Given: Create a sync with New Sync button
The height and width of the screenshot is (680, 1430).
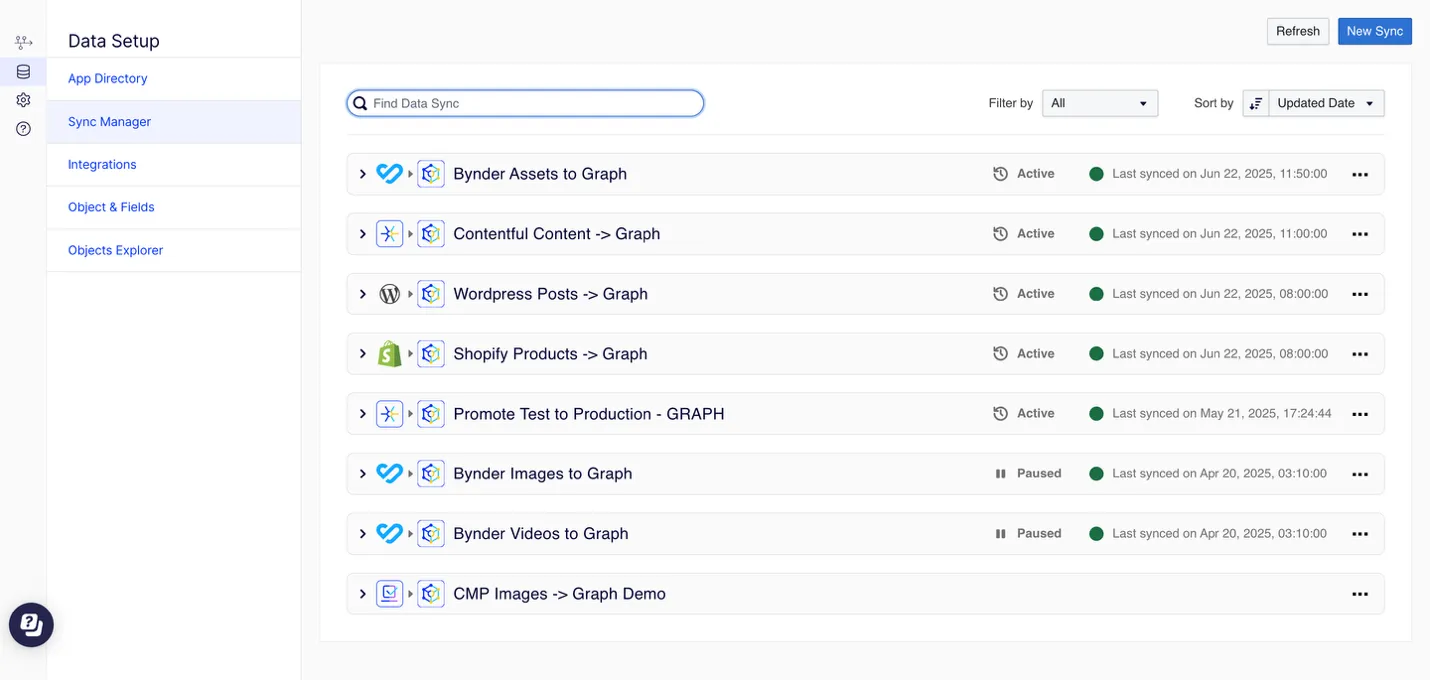Looking at the screenshot, I should click(1375, 31).
